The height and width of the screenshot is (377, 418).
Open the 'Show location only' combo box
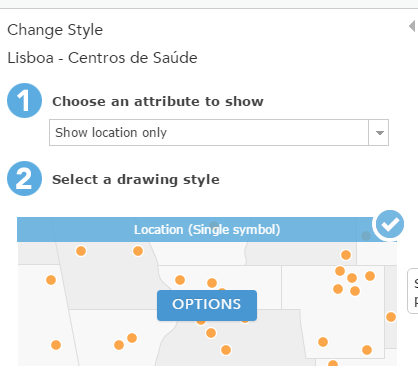coord(219,133)
